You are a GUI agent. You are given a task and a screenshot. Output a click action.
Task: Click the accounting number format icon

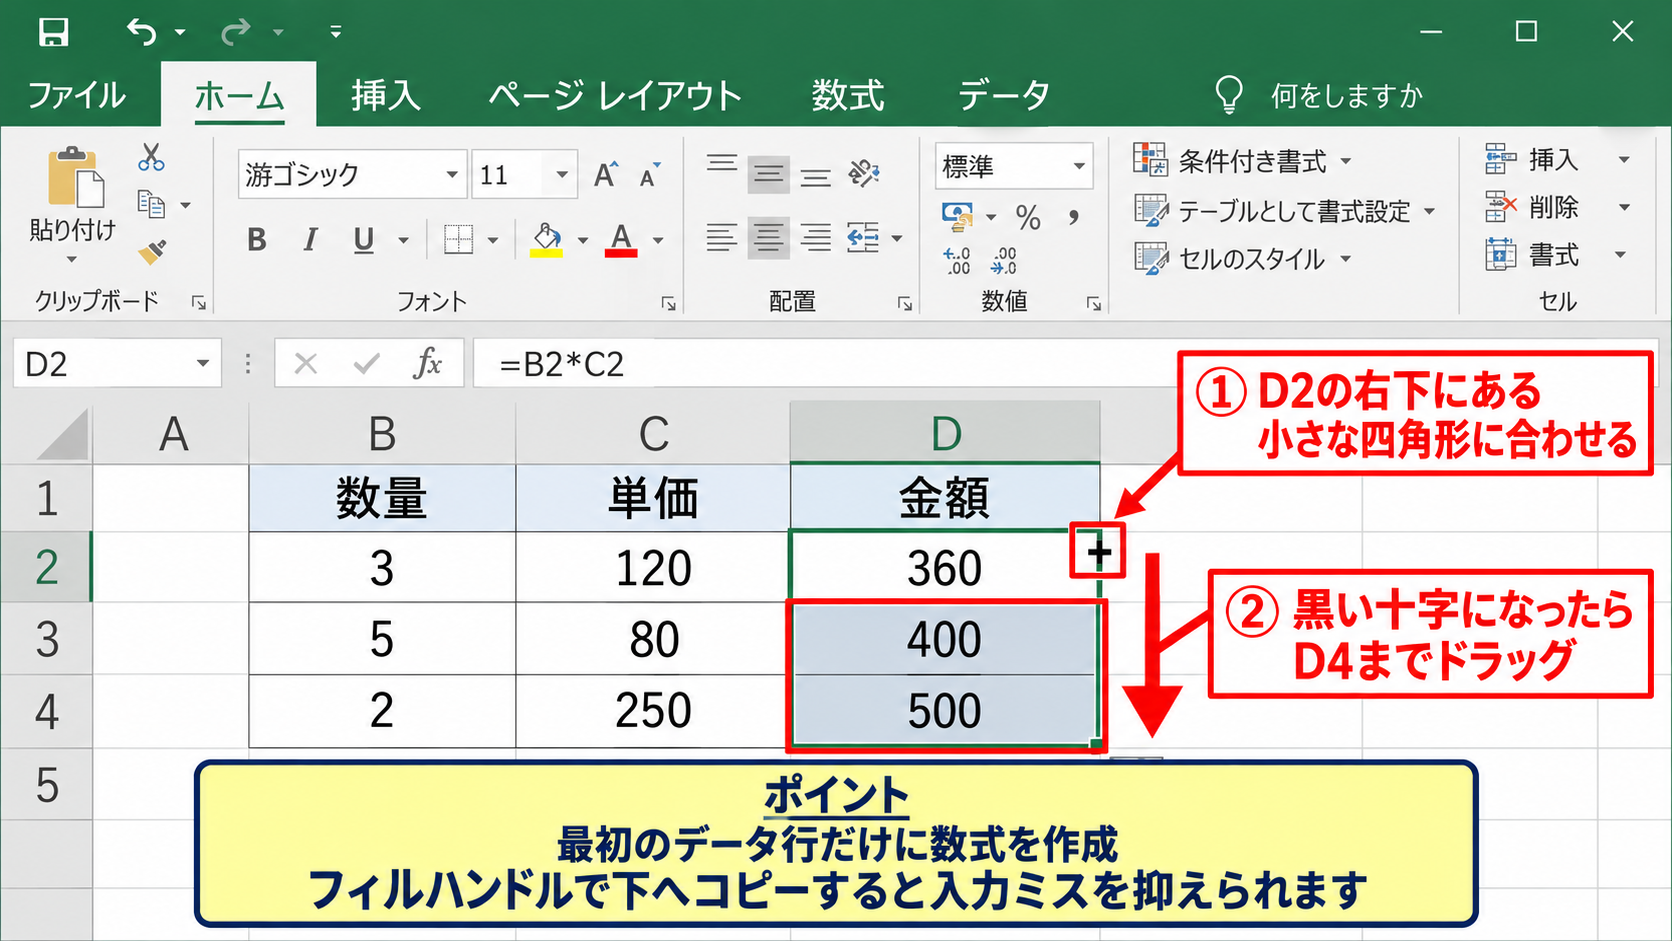[x=957, y=216]
